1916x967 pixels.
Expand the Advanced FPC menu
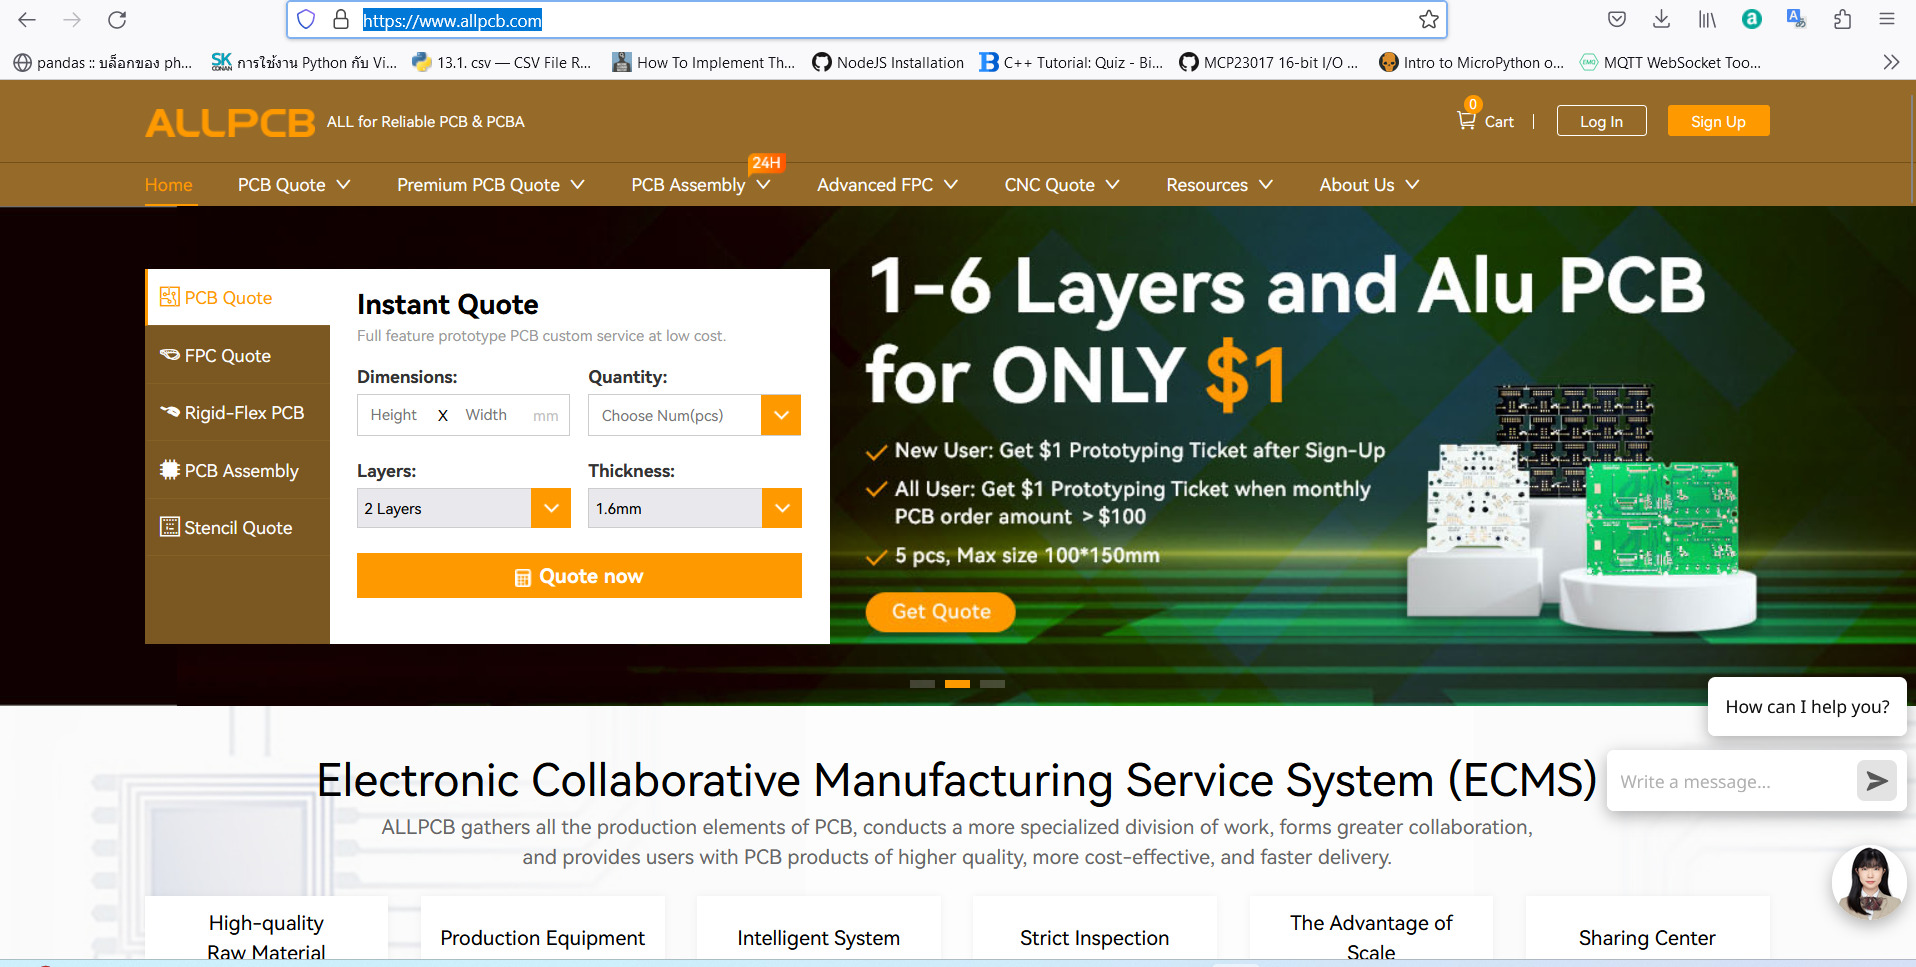click(x=887, y=185)
